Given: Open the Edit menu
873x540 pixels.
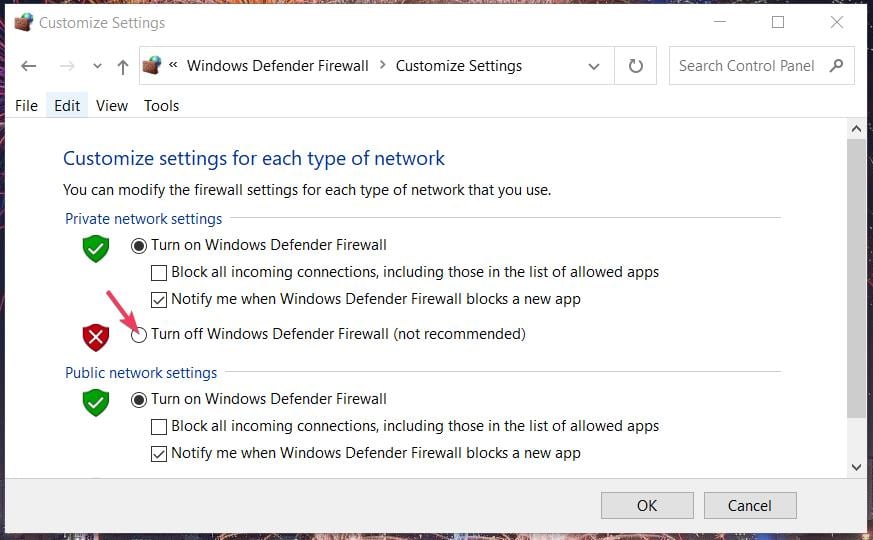Looking at the screenshot, I should point(67,105).
